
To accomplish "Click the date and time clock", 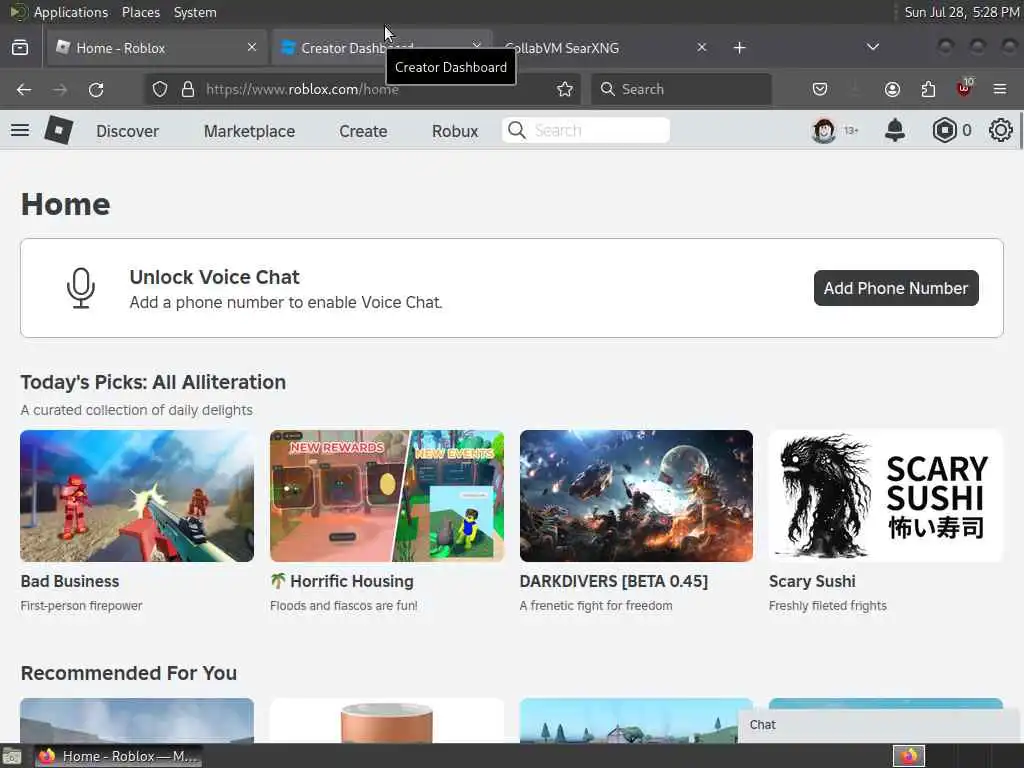I will (961, 12).
